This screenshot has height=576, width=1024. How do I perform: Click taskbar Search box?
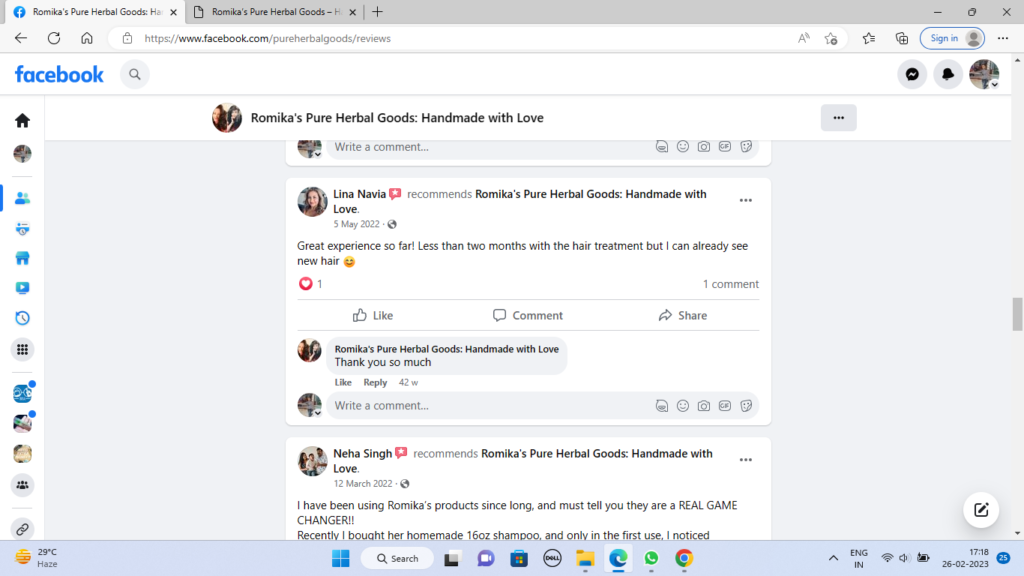click(397, 558)
